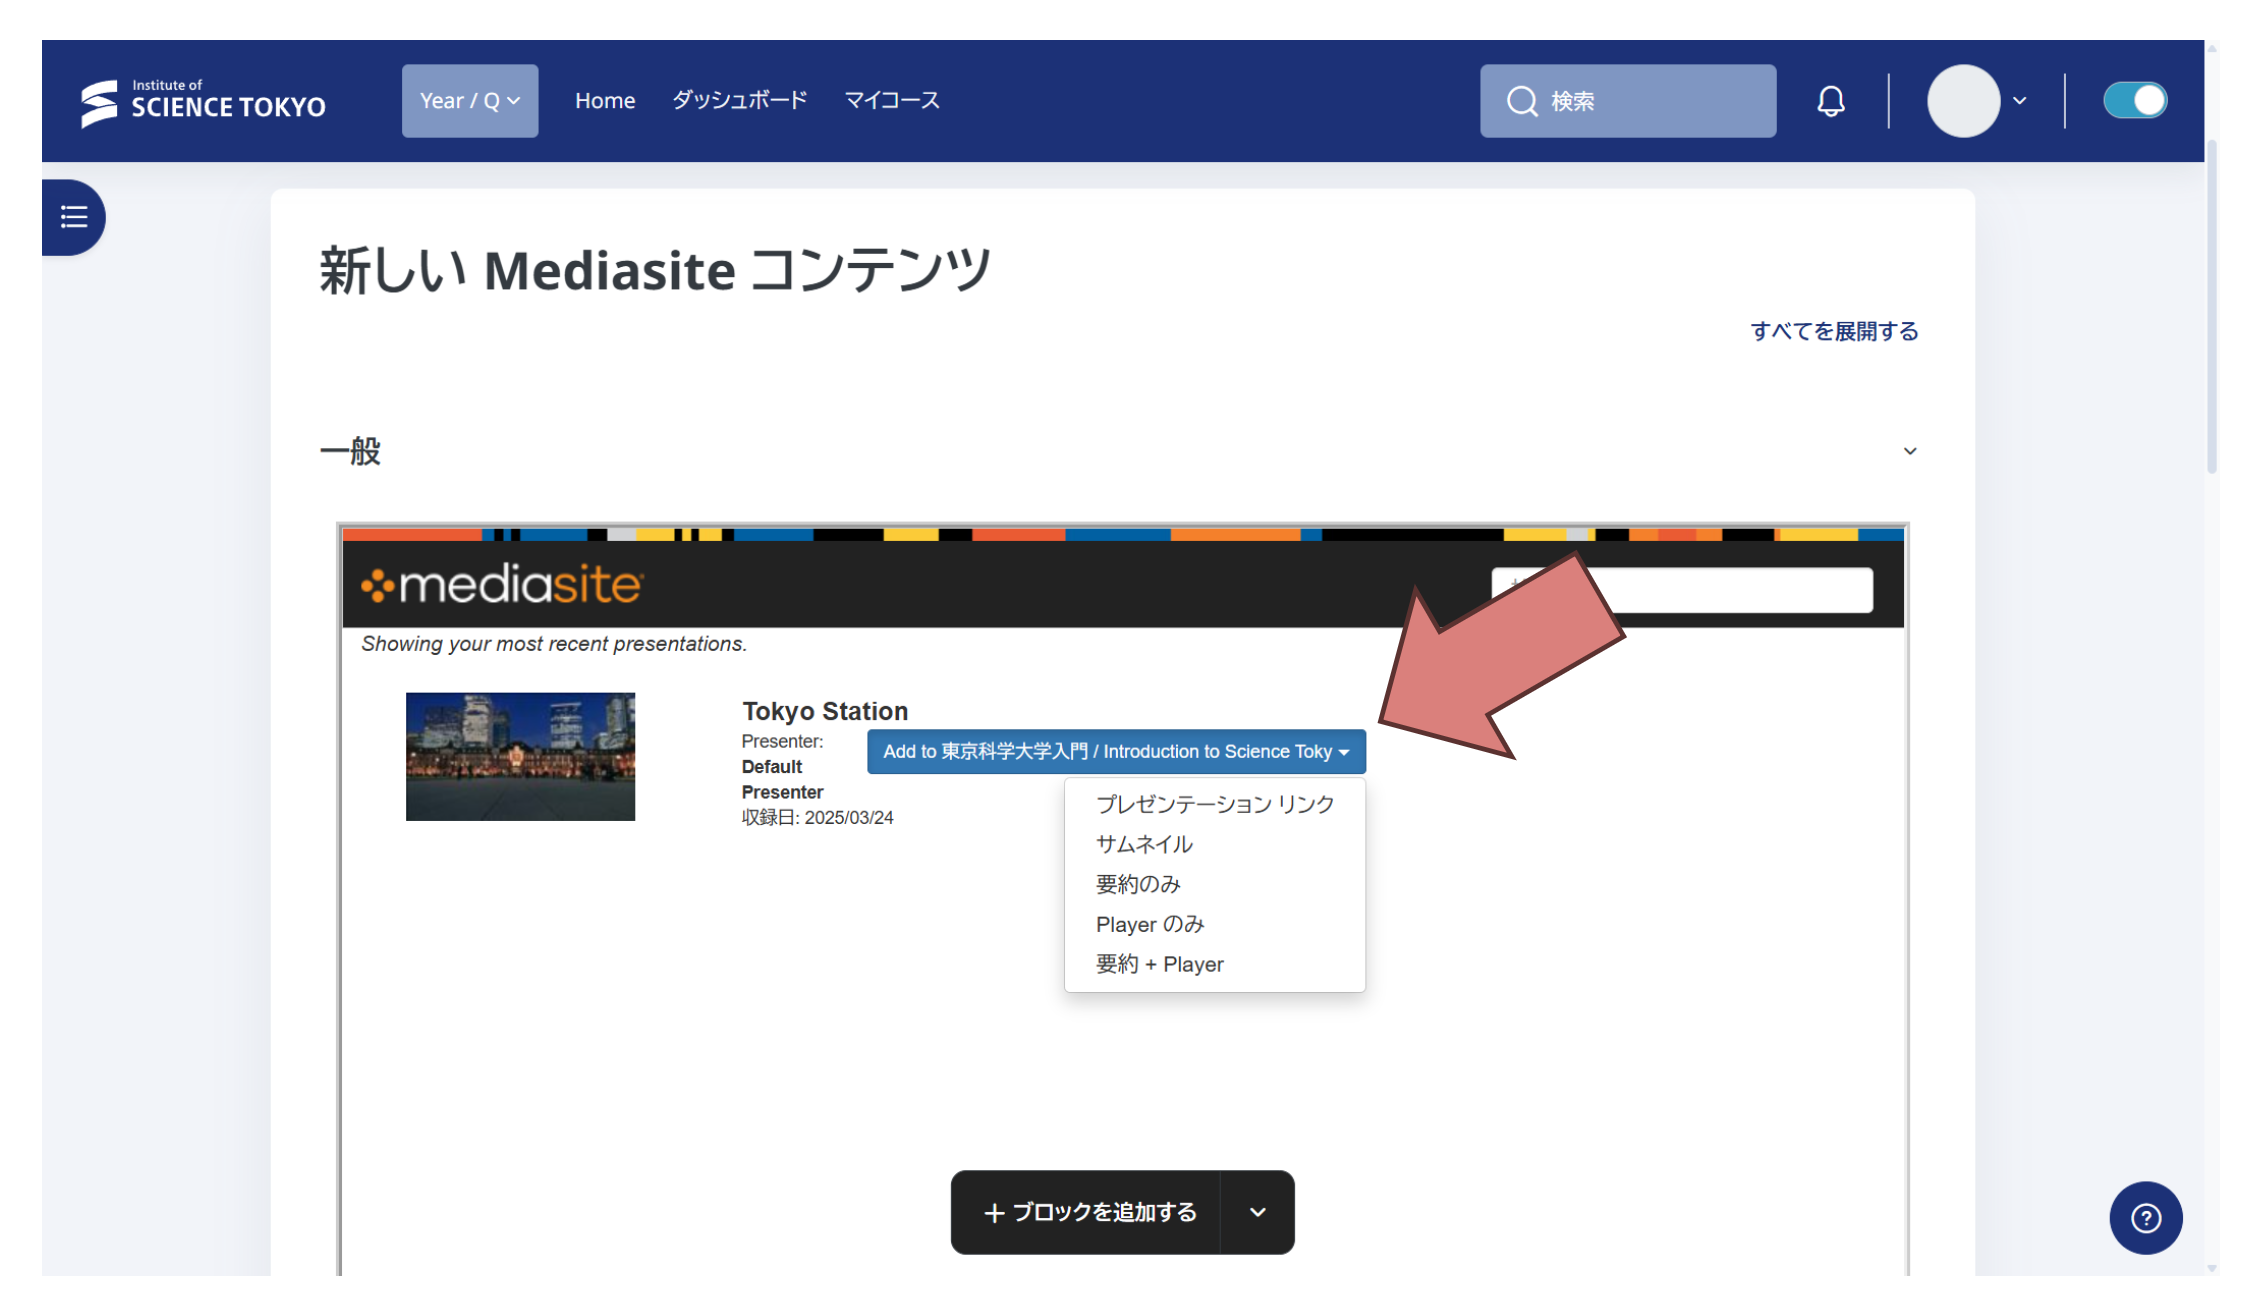Open ダッシュボード page
Viewport: 2258px width, 1296px height.
tap(739, 100)
